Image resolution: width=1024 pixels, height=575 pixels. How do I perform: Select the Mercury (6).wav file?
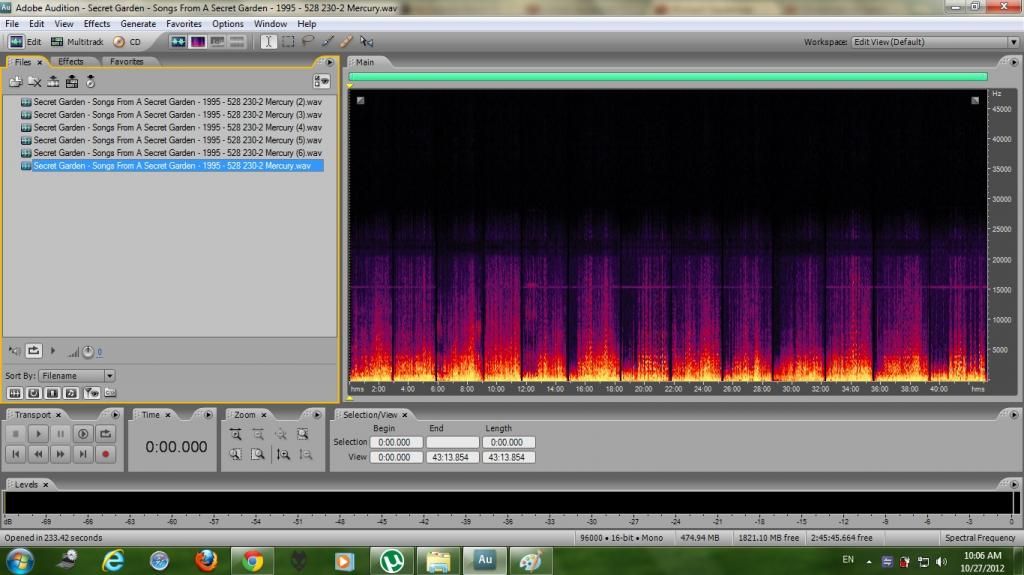pos(171,153)
